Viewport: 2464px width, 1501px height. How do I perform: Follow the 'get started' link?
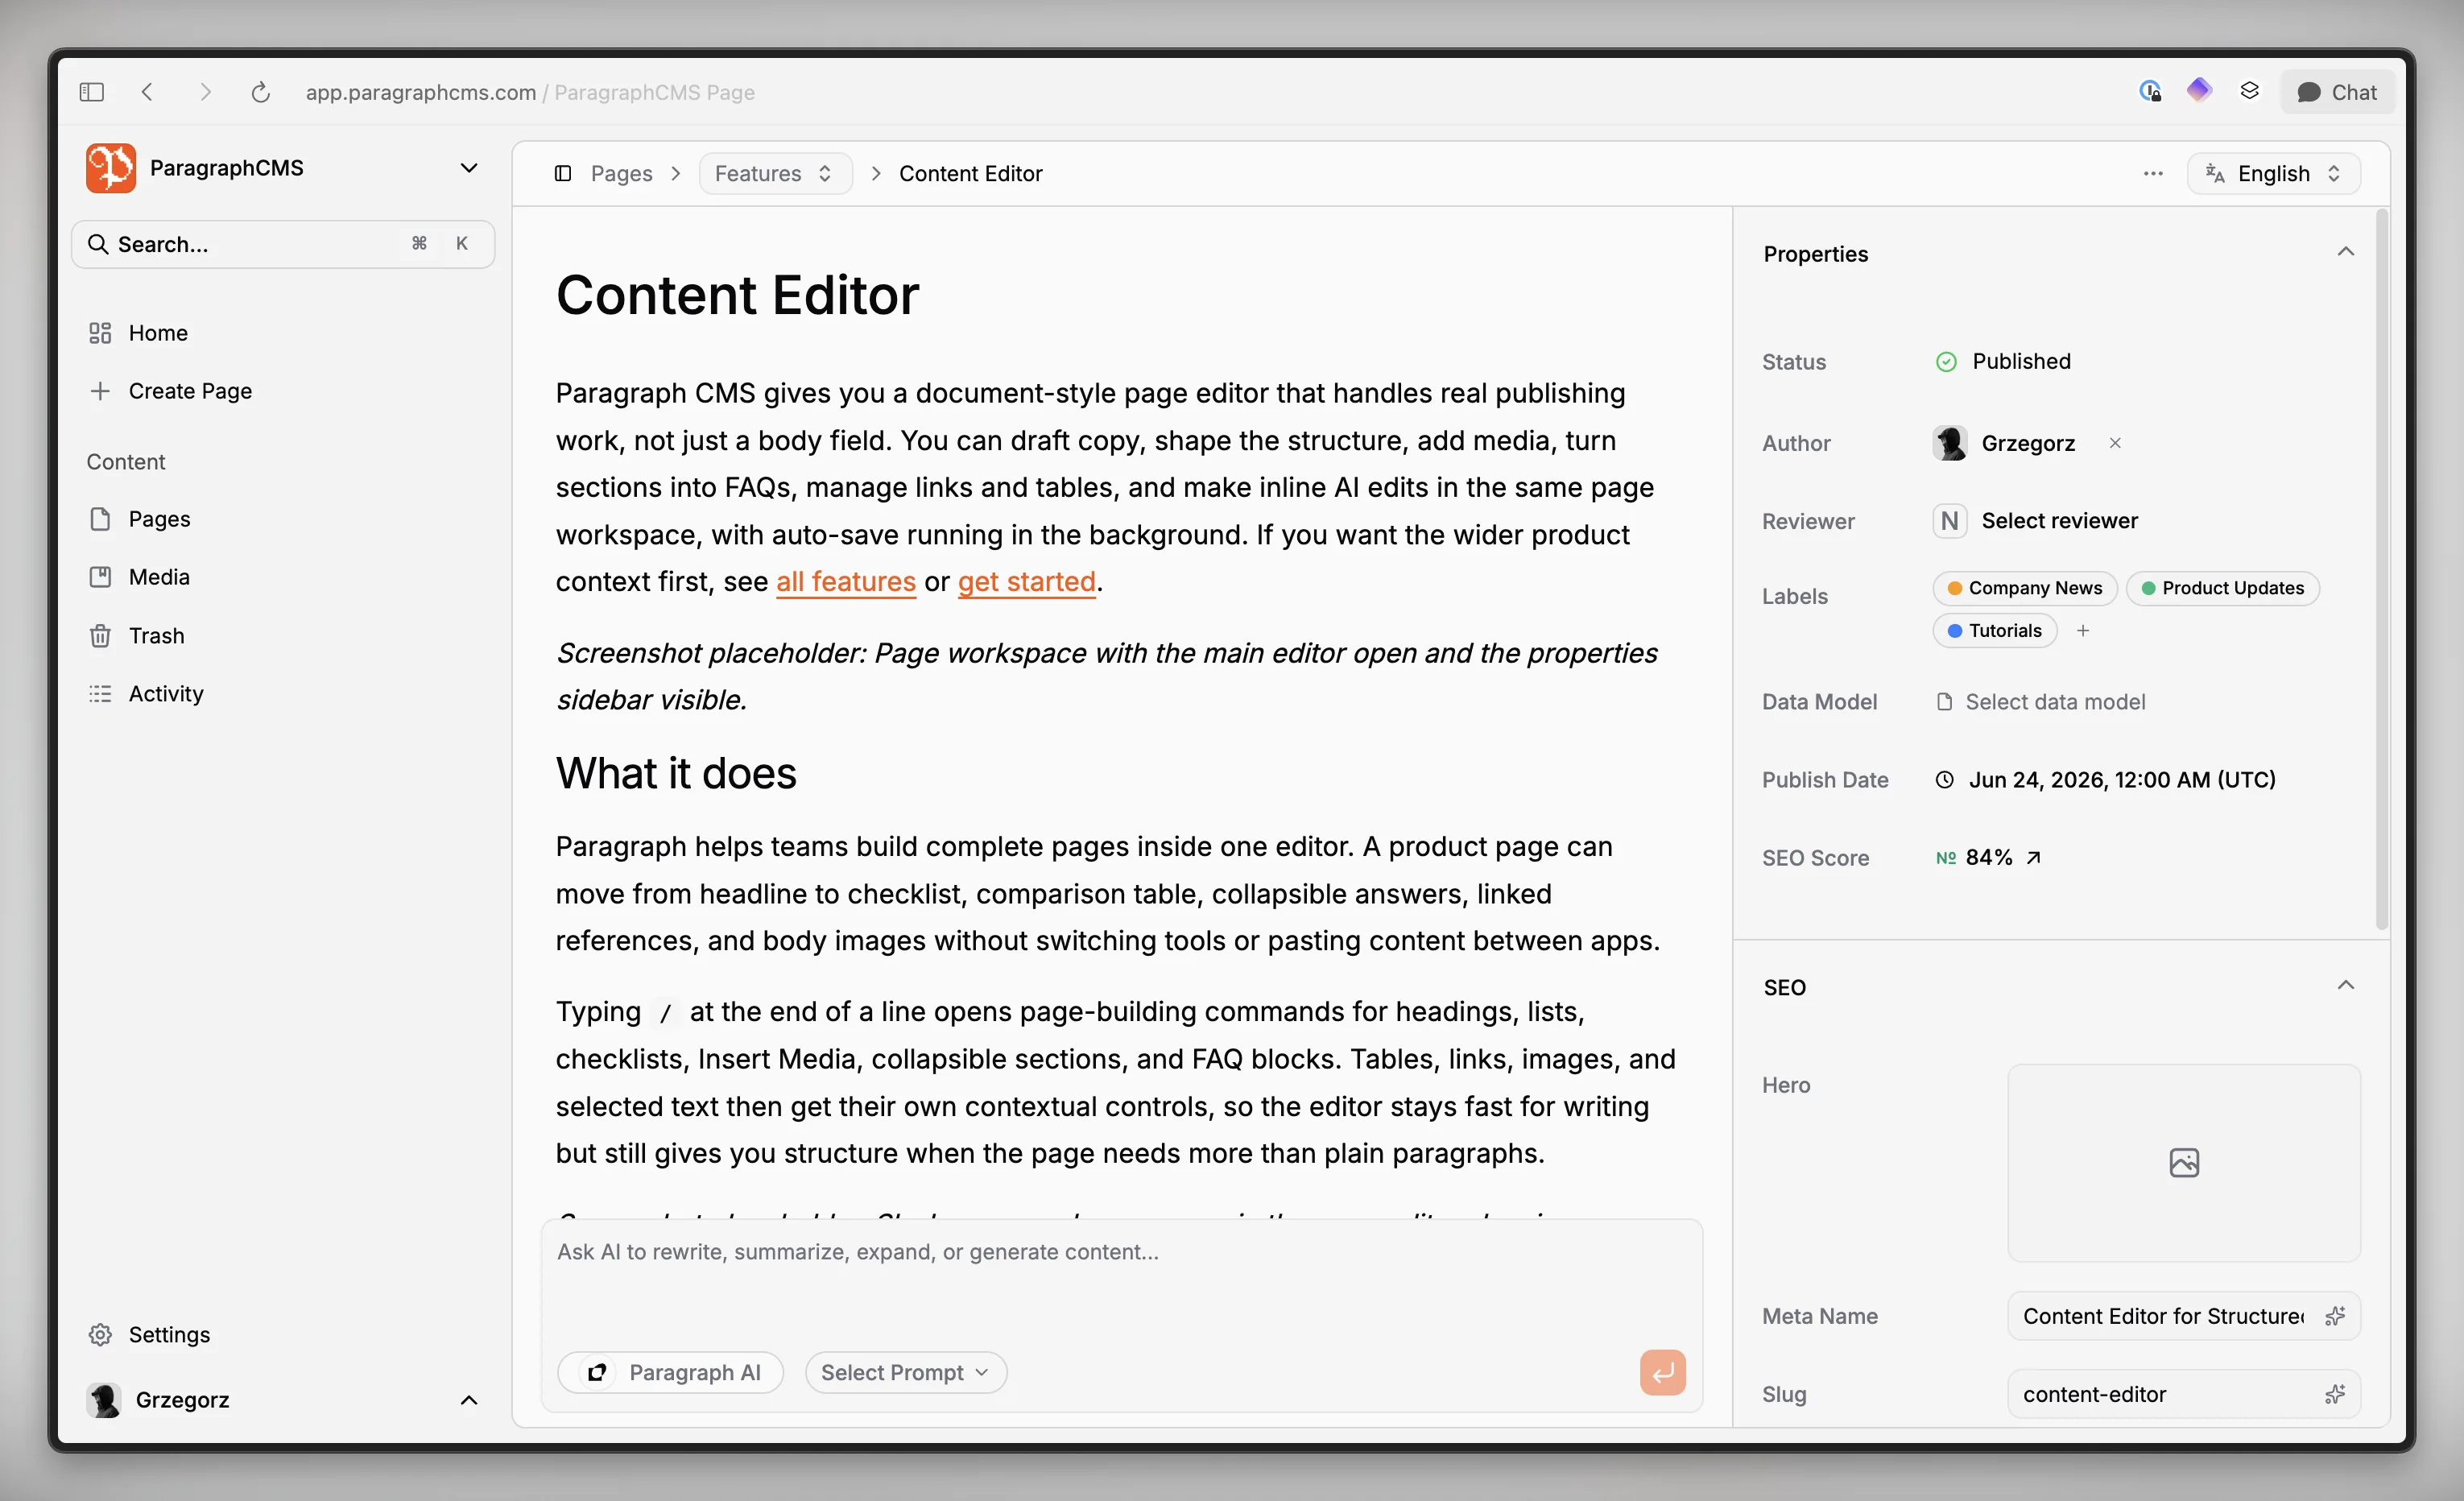1026,582
